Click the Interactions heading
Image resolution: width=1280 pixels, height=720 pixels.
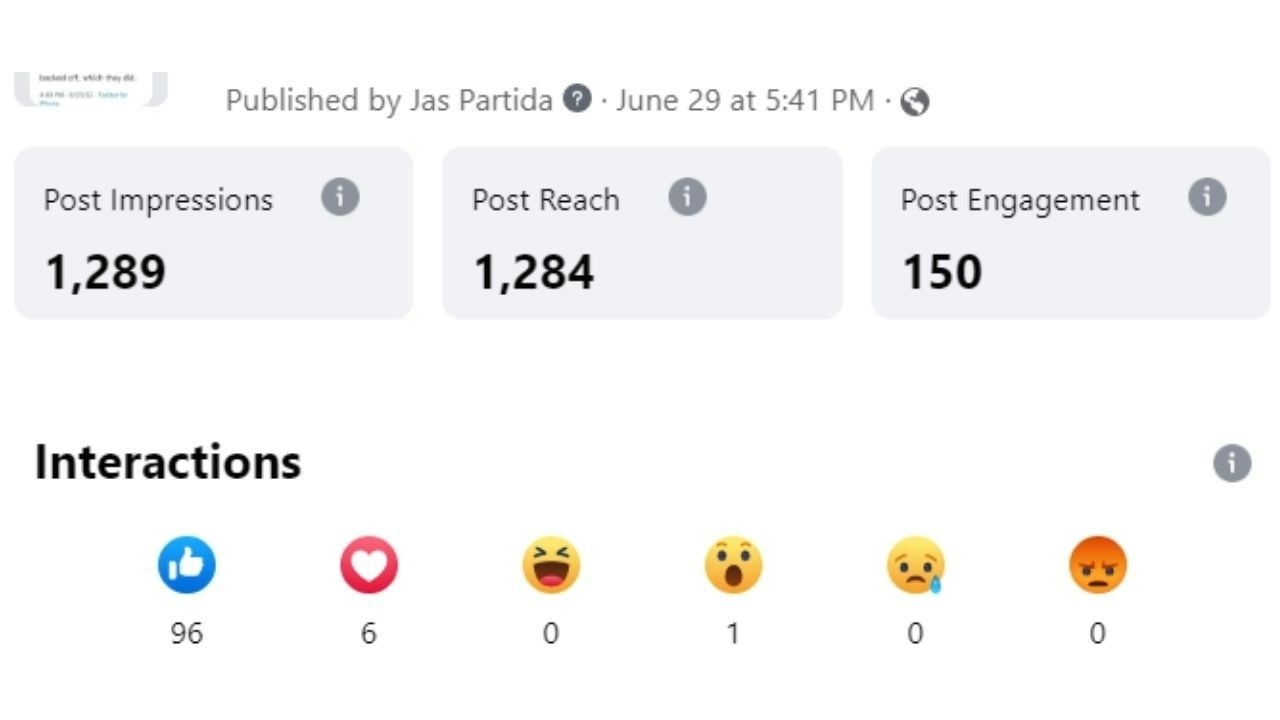point(168,462)
